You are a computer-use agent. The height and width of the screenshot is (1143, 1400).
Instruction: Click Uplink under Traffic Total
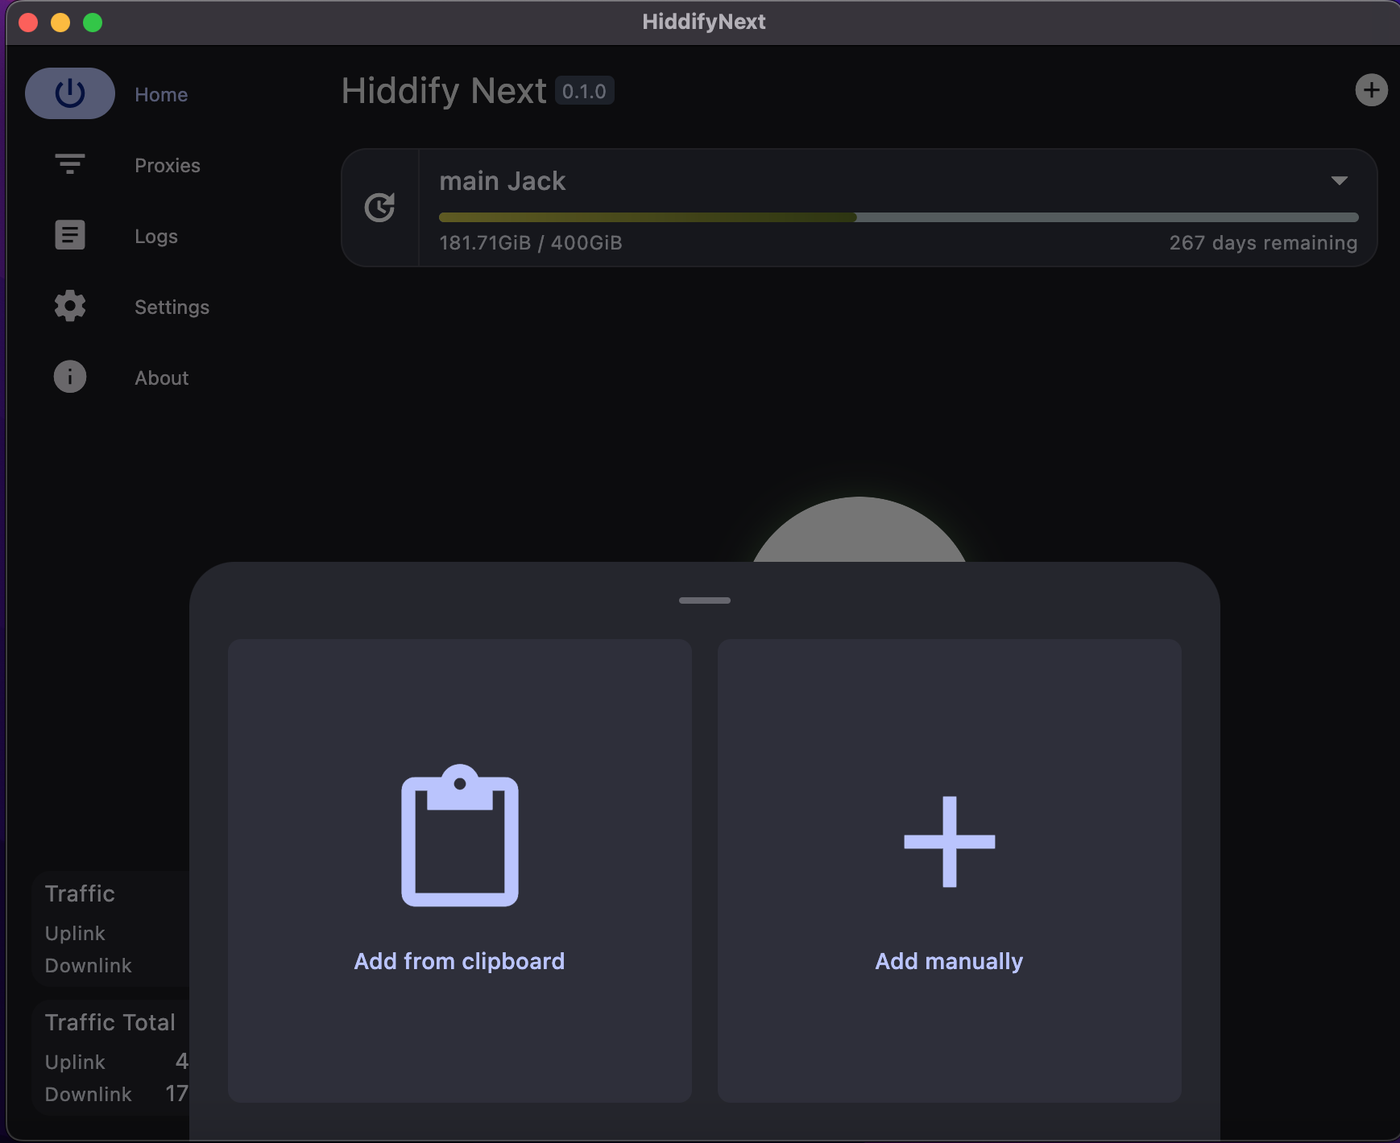tap(75, 1062)
